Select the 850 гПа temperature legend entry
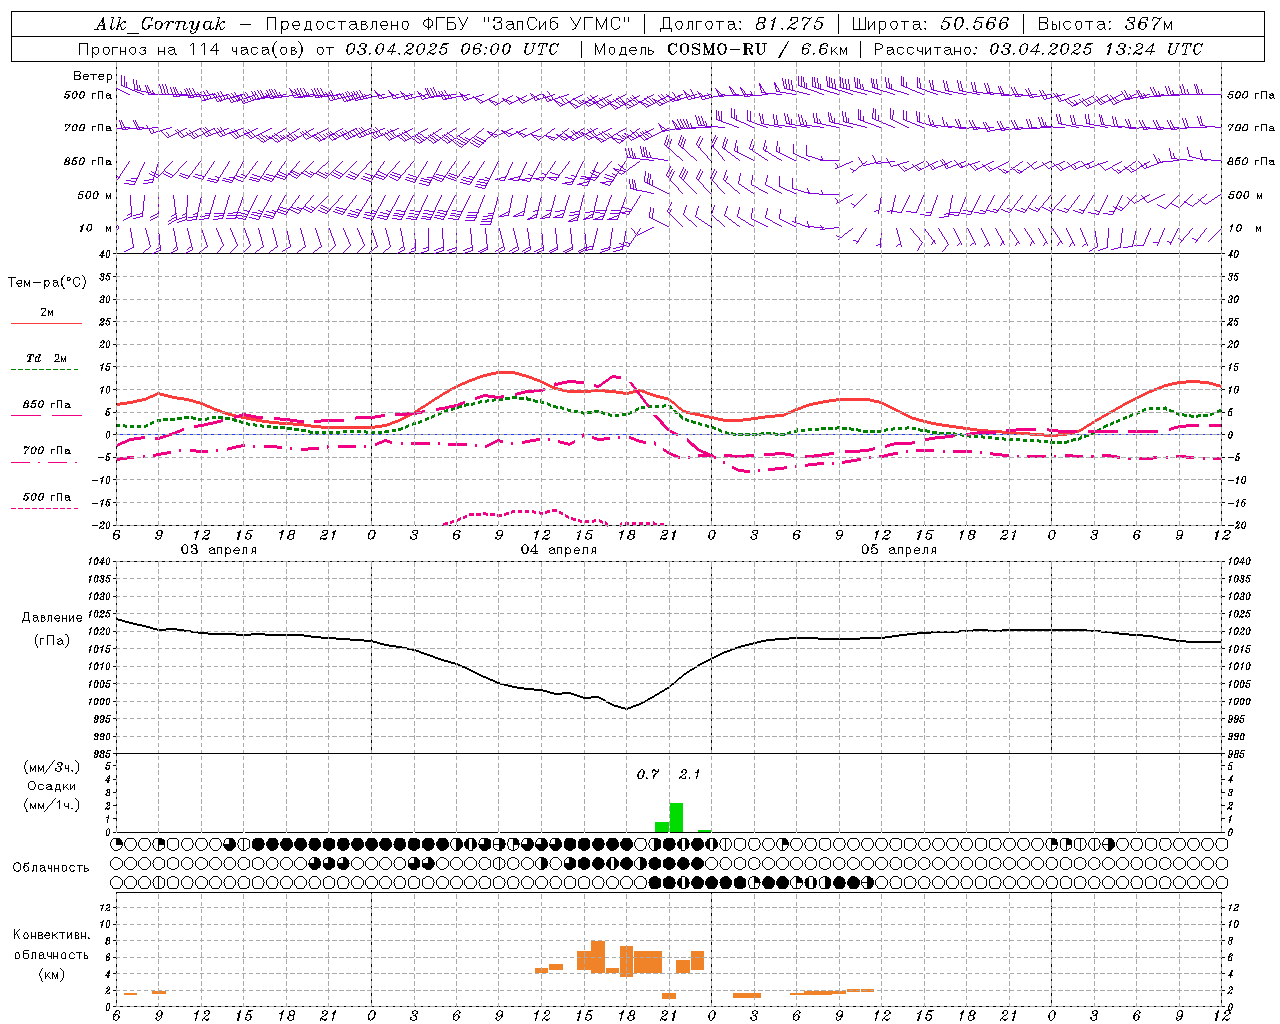The image size is (1280, 1024). coord(47,404)
